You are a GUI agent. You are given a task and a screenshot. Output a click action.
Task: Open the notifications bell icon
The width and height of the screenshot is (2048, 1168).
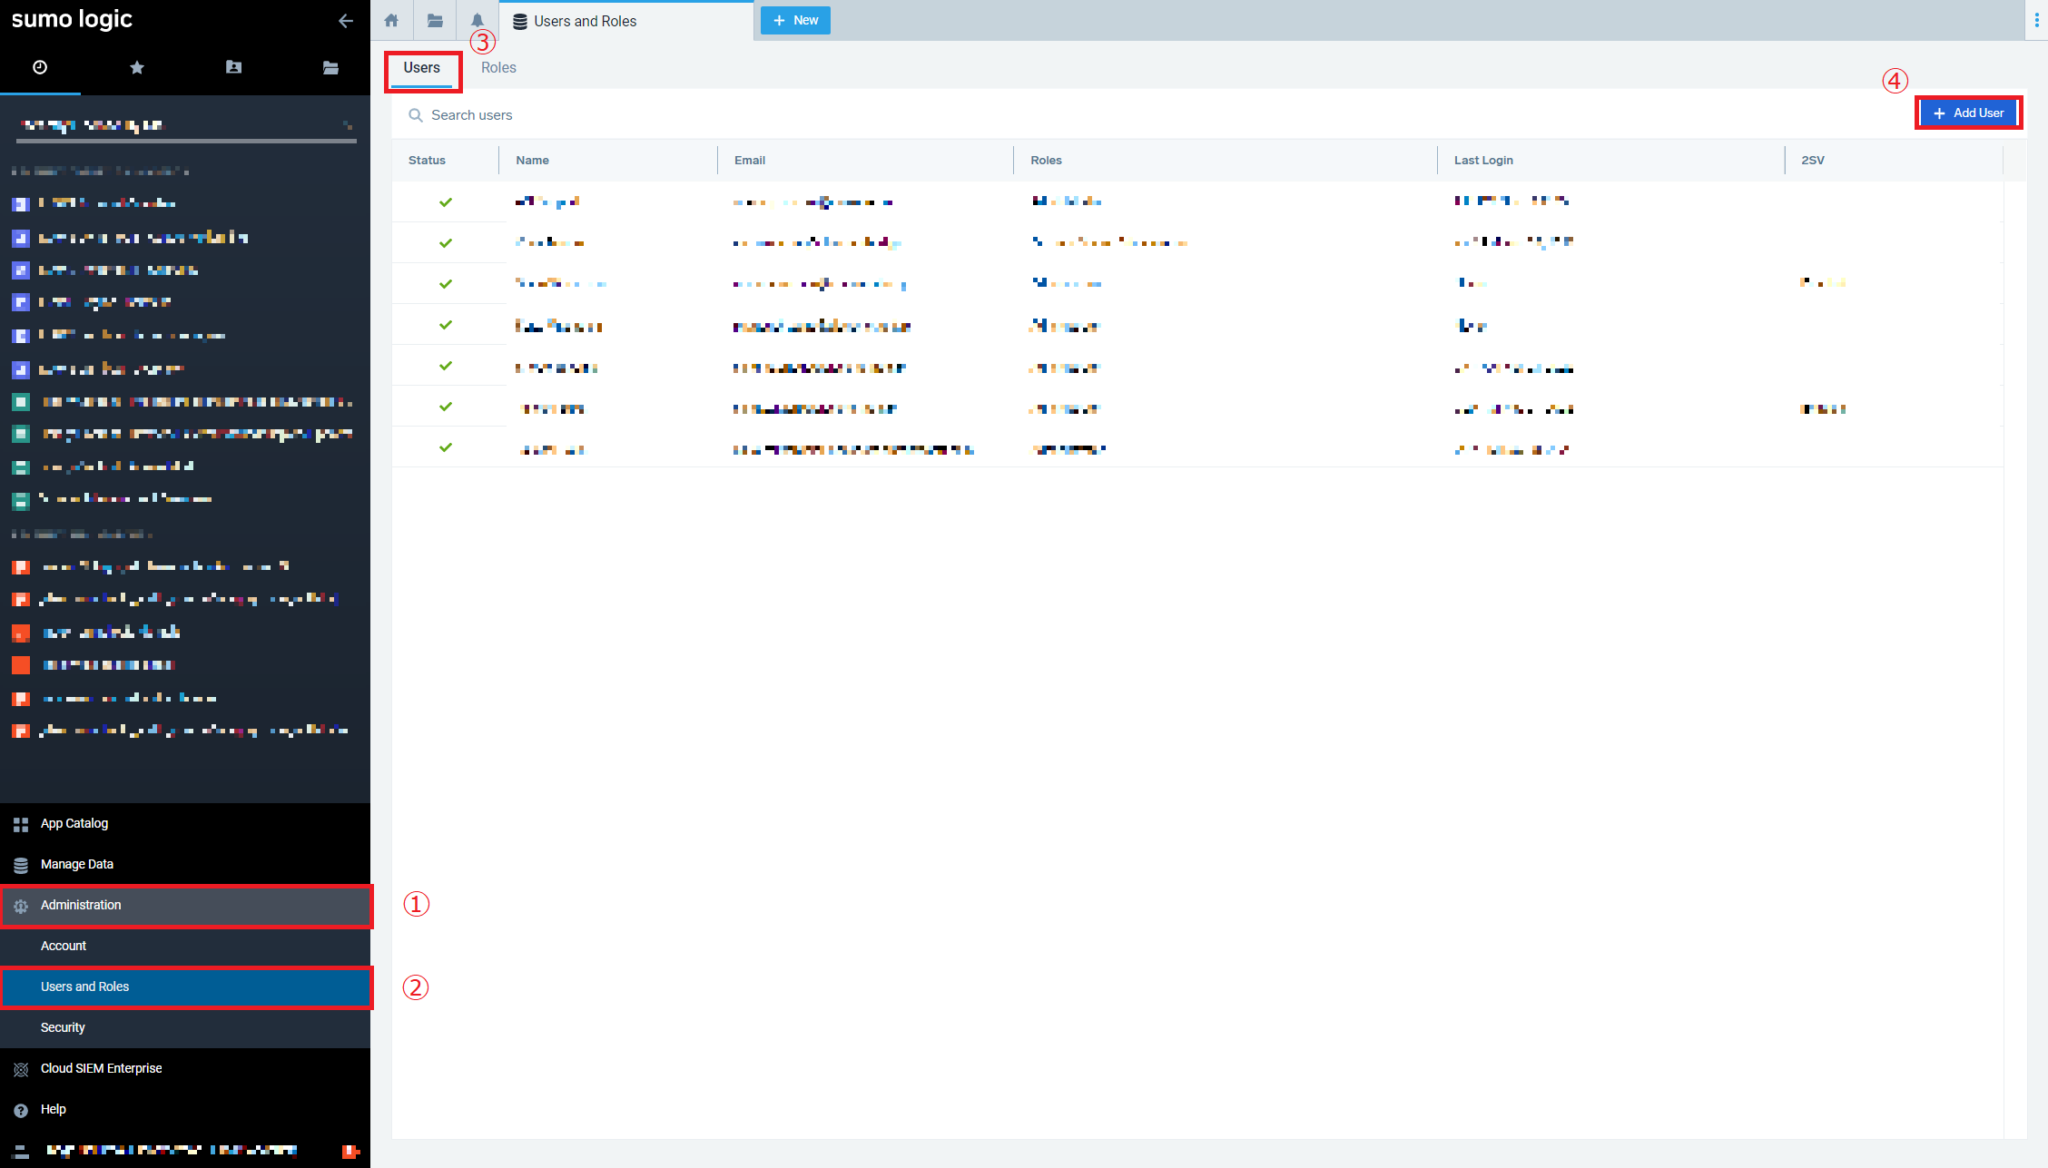(x=477, y=20)
